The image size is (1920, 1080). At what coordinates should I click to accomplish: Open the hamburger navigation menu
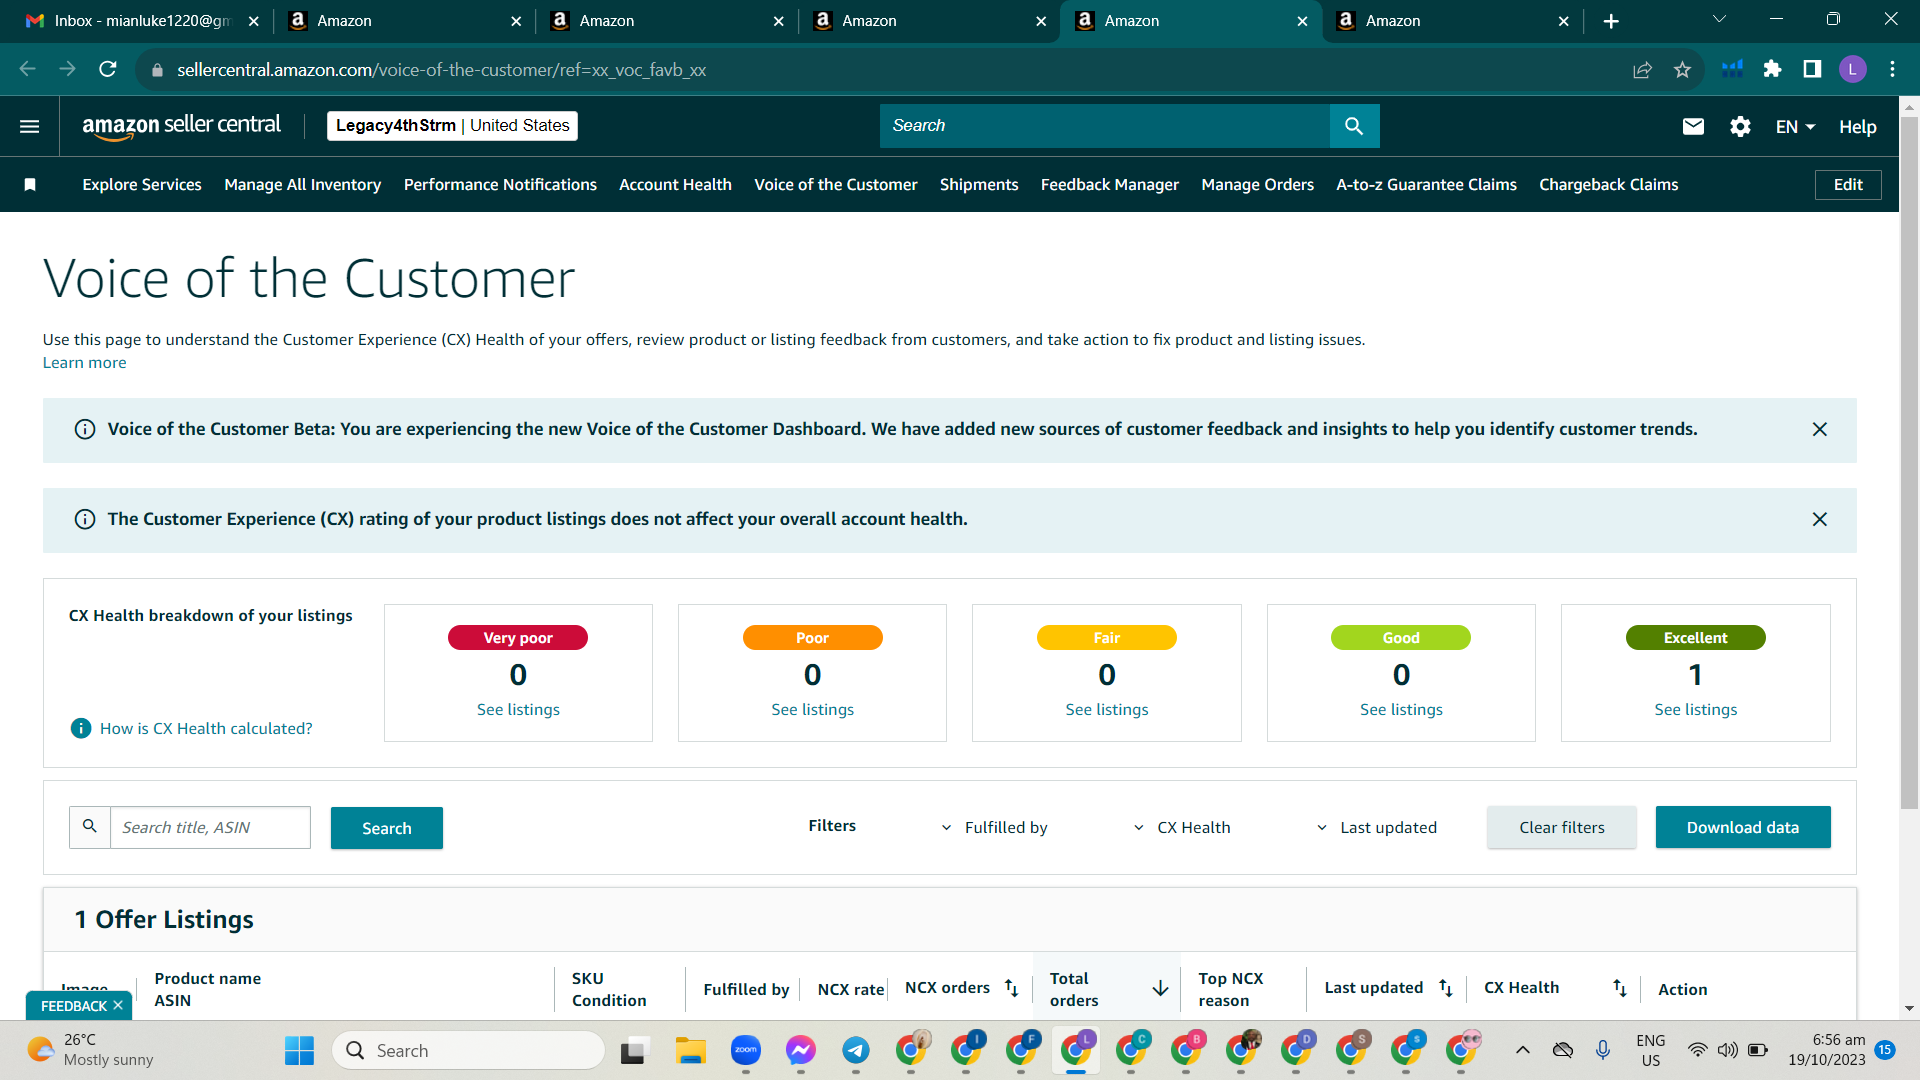pos(29,126)
